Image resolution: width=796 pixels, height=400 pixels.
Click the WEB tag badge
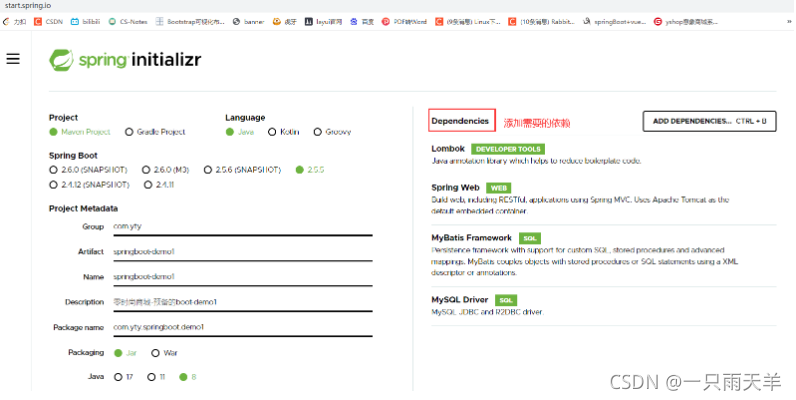pyautogui.click(x=499, y=188)
